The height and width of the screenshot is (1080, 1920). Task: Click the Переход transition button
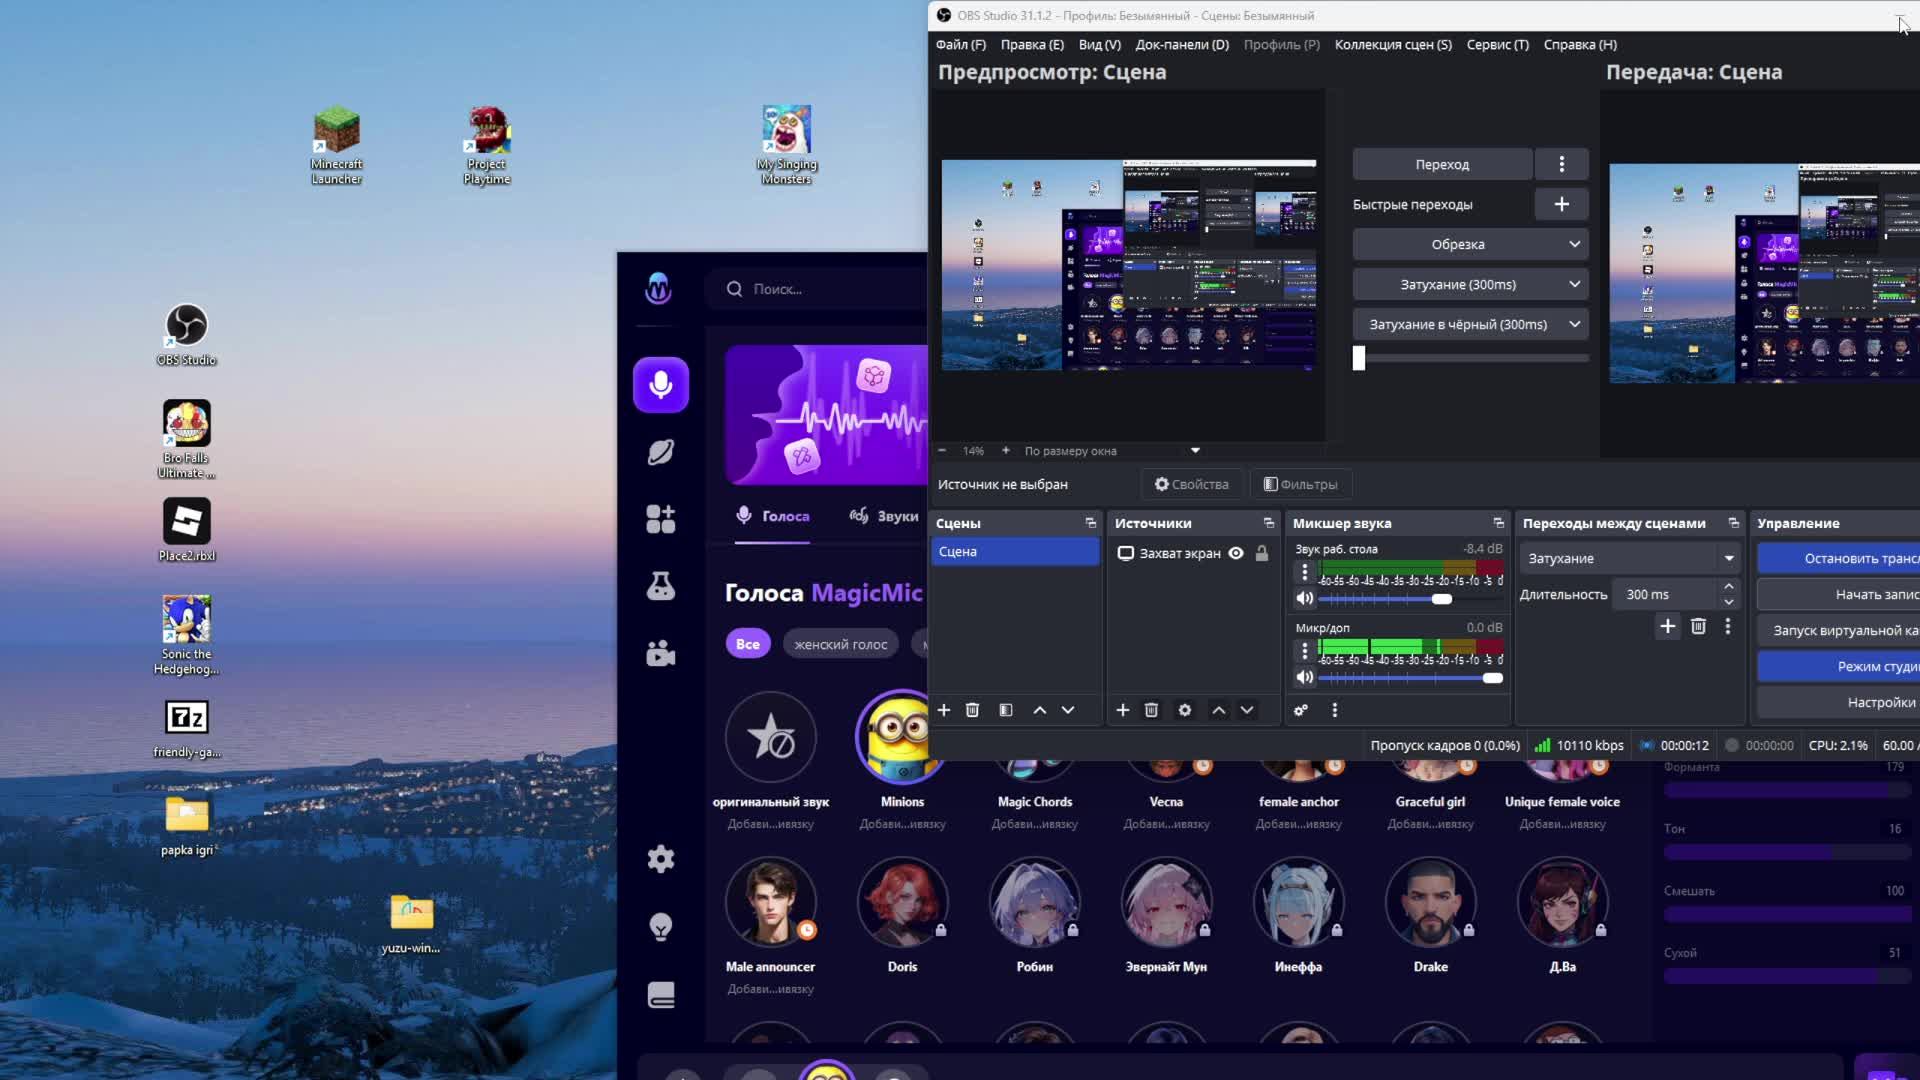[x=1442, y=164]
